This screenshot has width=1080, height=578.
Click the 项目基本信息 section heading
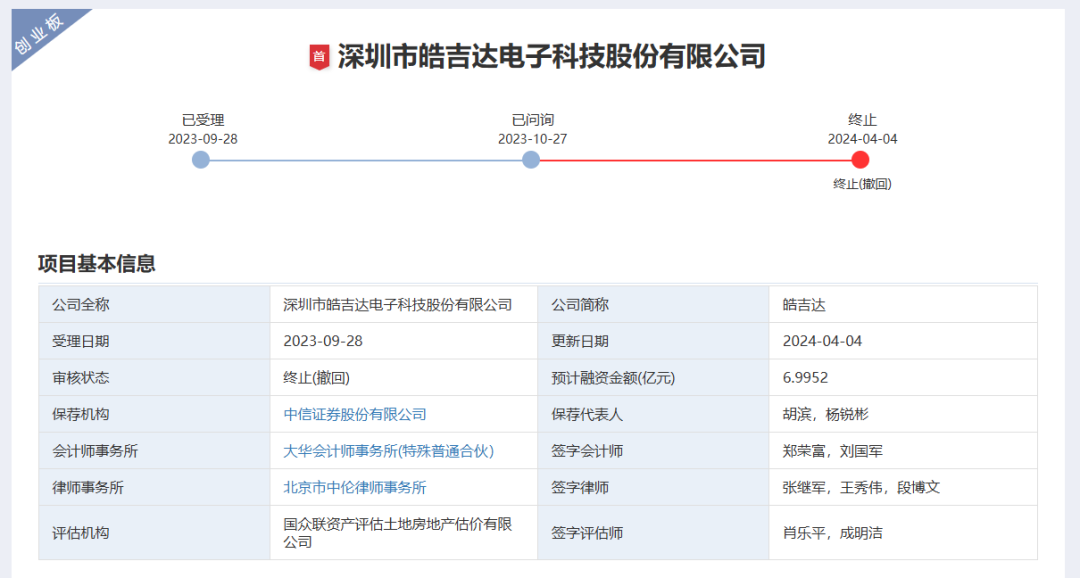97,264
